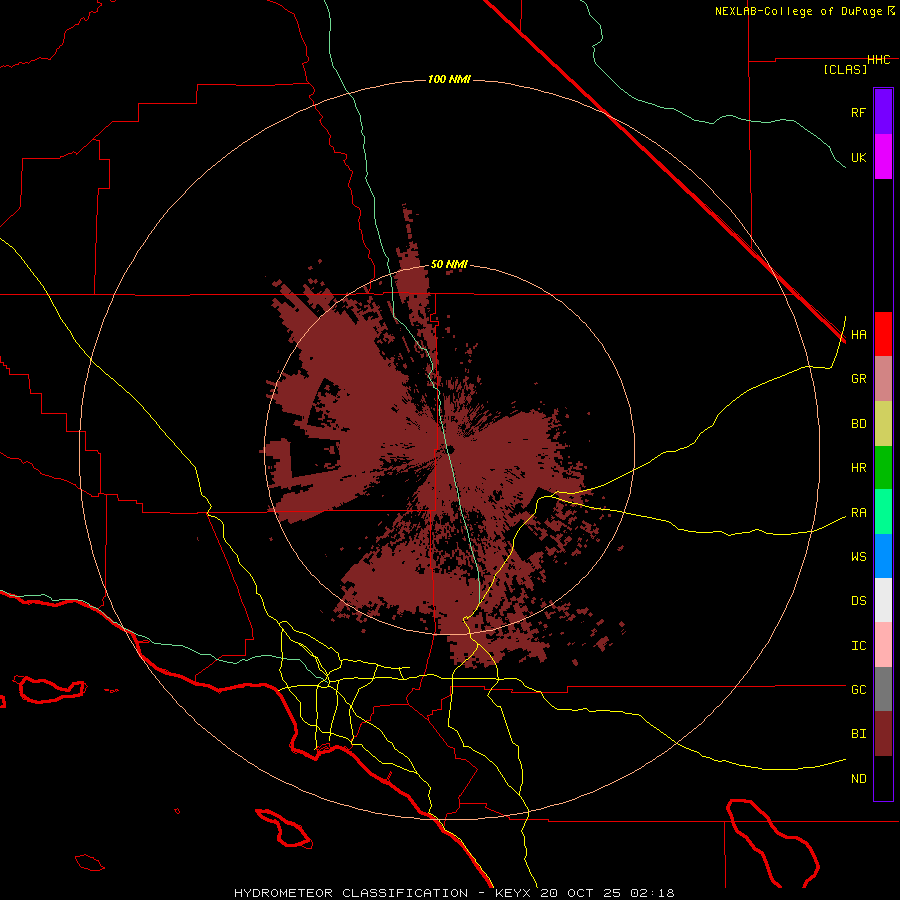This screenshot has height=900, width=900.
Task: Click the WS legend label
Action: tap(858, 557)
